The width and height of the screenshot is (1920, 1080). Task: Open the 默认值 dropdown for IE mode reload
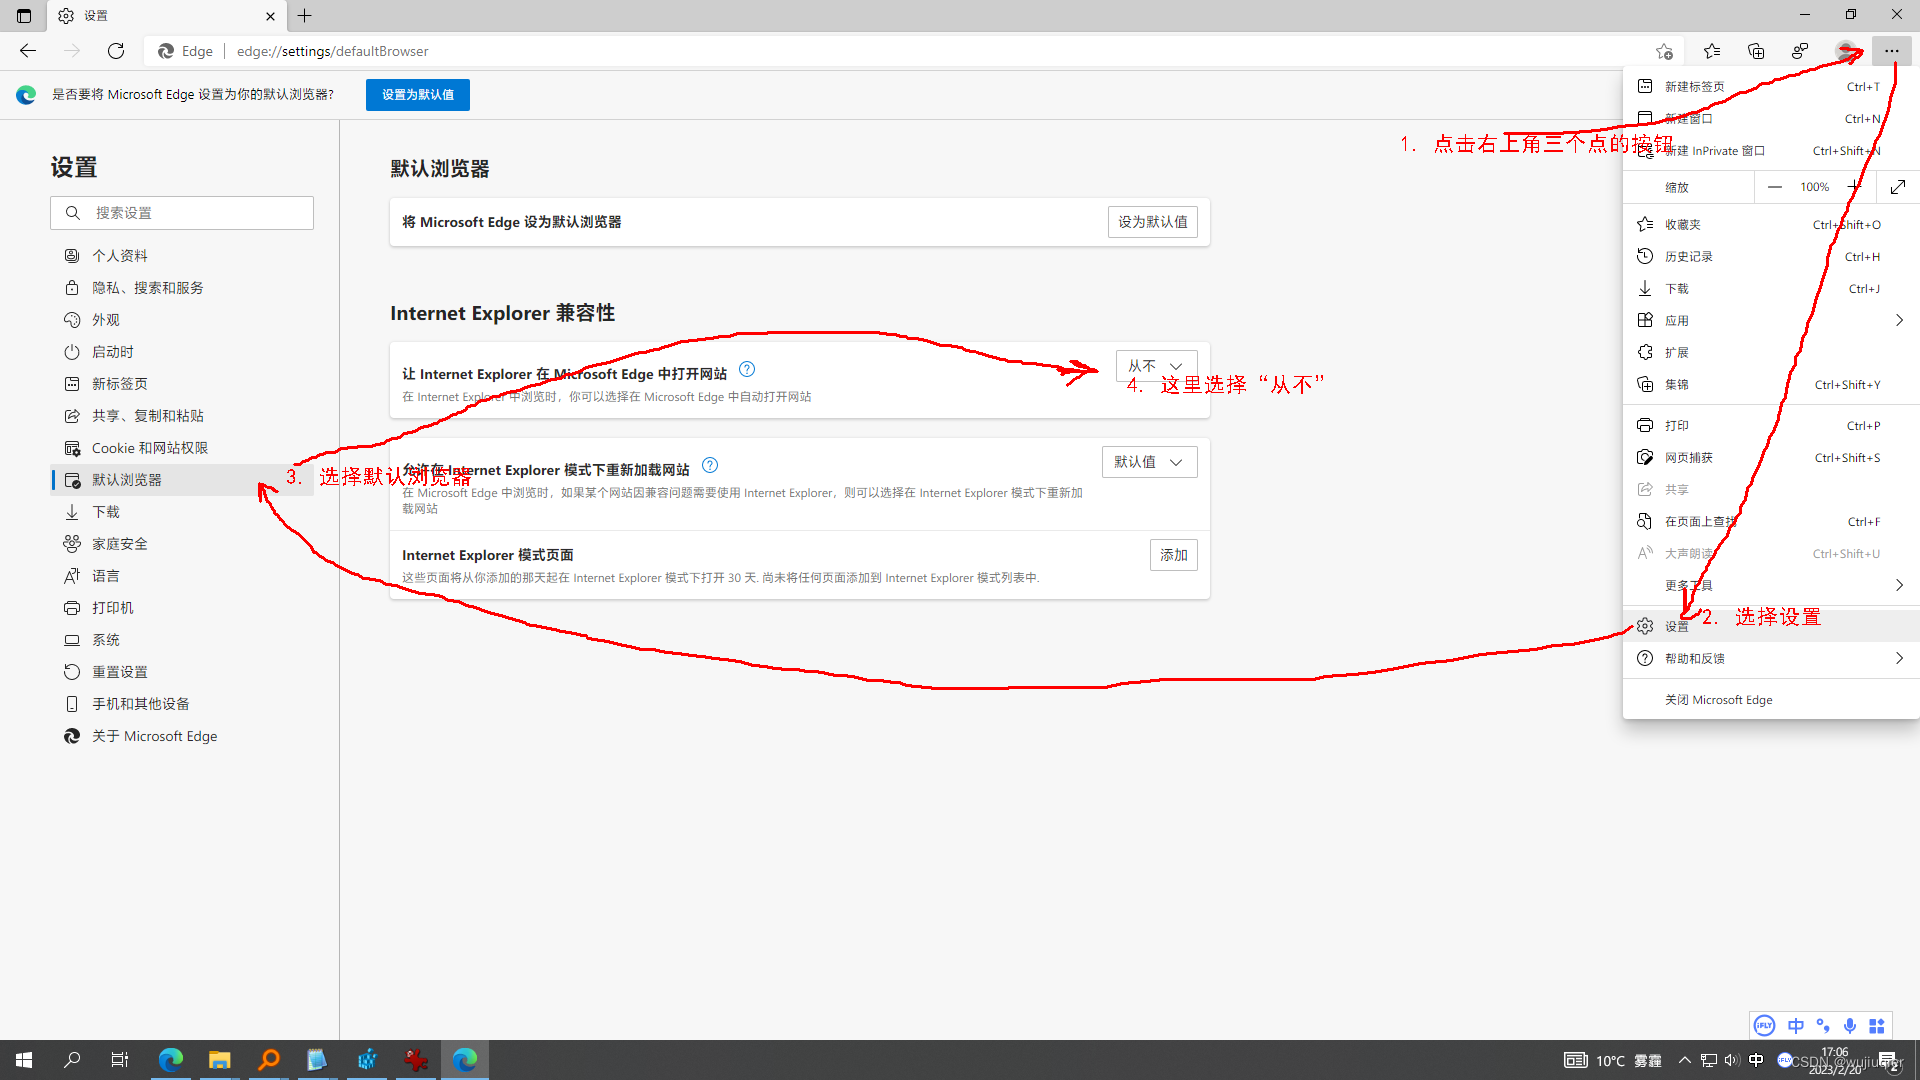(x=1149, y=462)
